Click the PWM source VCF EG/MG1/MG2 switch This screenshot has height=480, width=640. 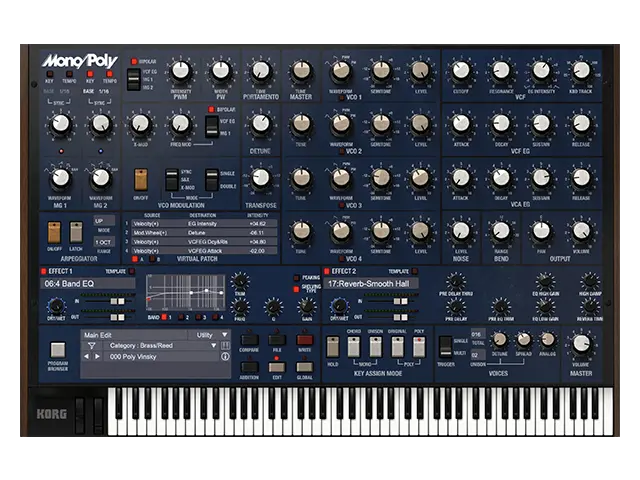pos(133,80)
